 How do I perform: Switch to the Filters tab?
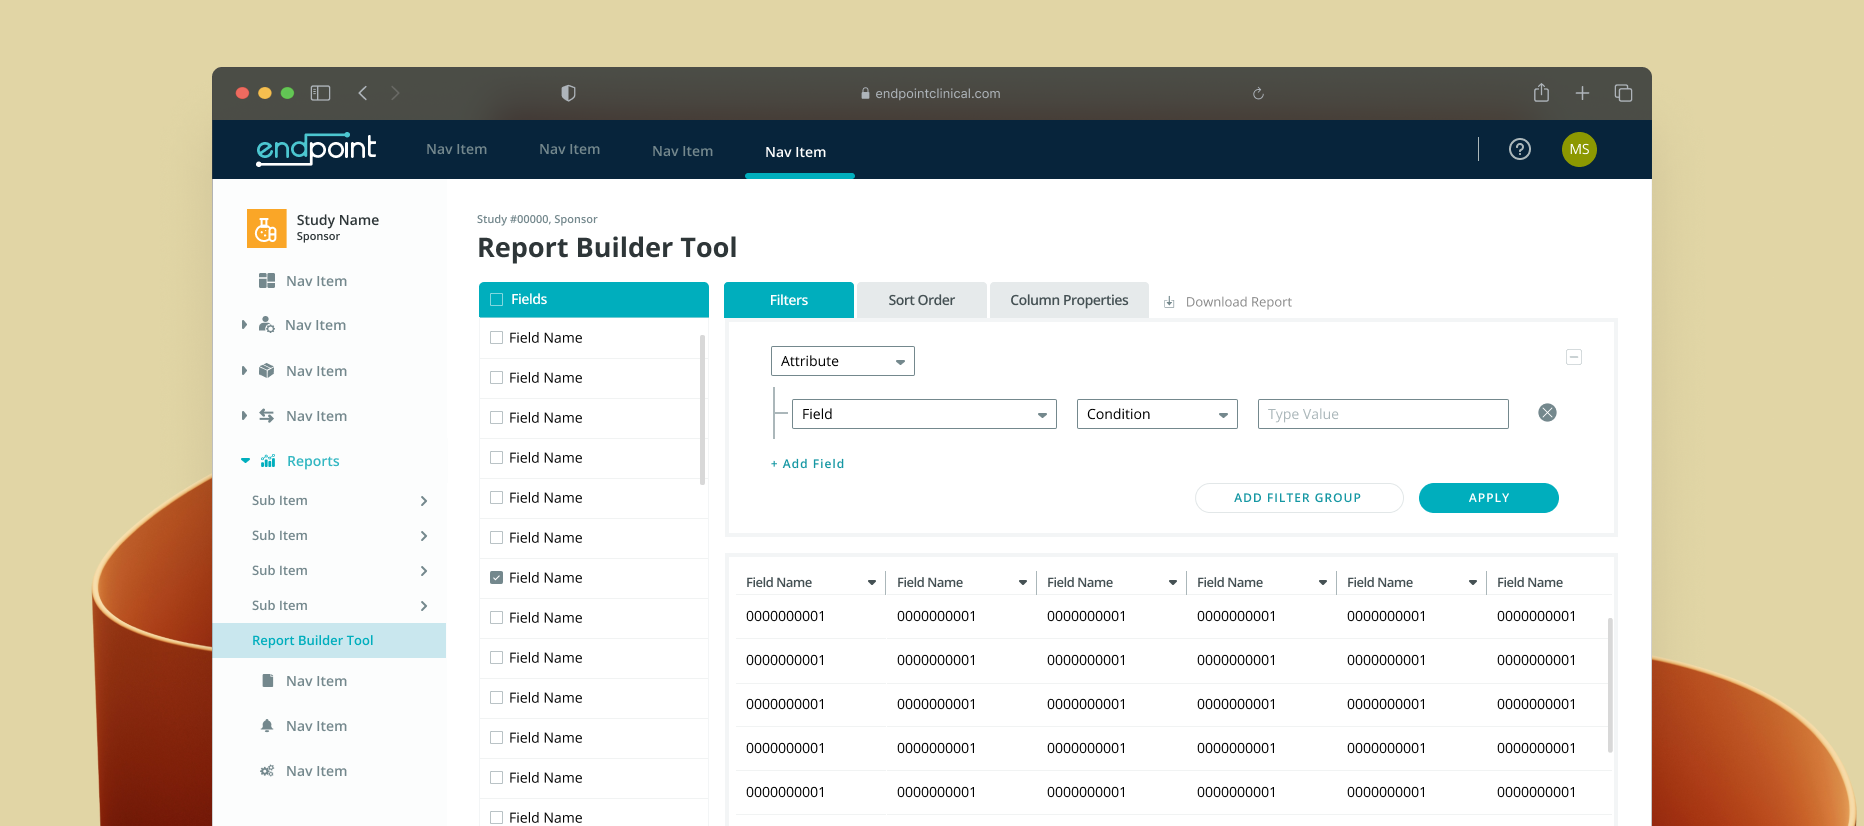[789, 300]
